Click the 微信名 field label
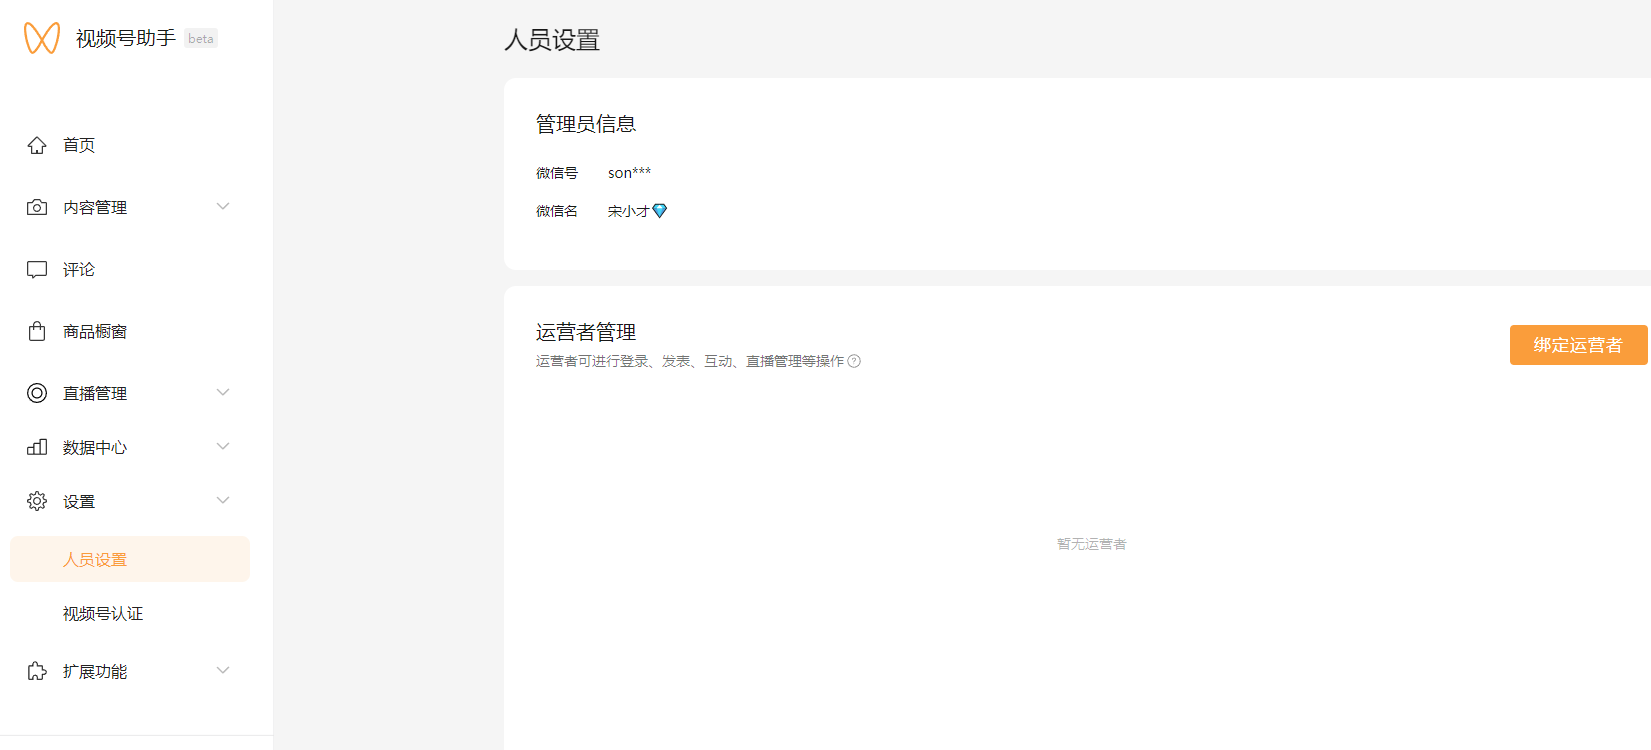This screenshot has height=750, width=1651. 557,211
